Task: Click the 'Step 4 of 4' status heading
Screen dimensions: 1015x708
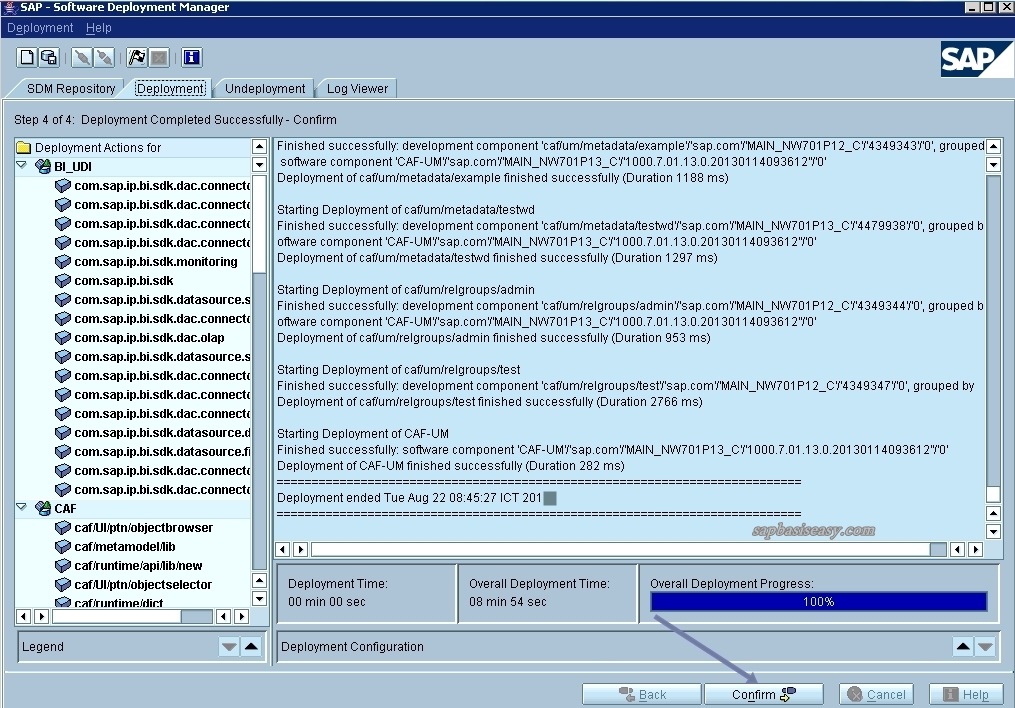Action: [175, 120]
